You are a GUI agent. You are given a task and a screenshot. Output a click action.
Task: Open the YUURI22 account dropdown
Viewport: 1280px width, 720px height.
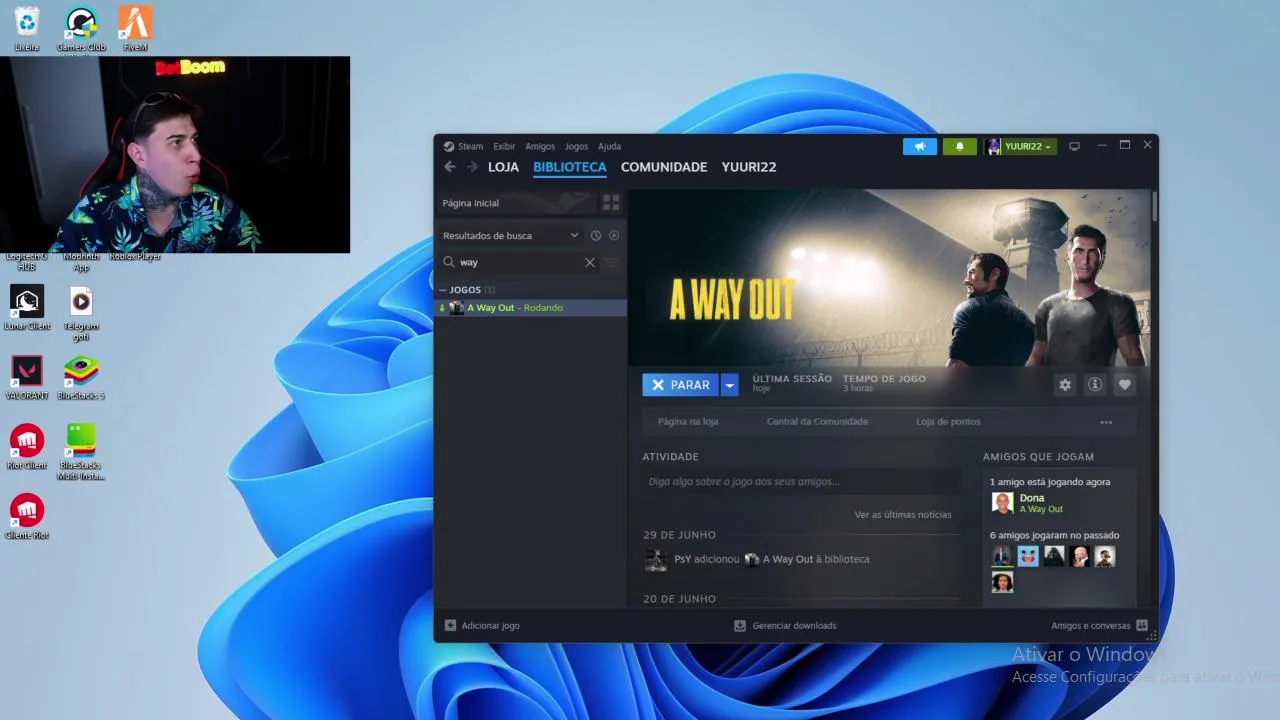tap(1019, 146)
